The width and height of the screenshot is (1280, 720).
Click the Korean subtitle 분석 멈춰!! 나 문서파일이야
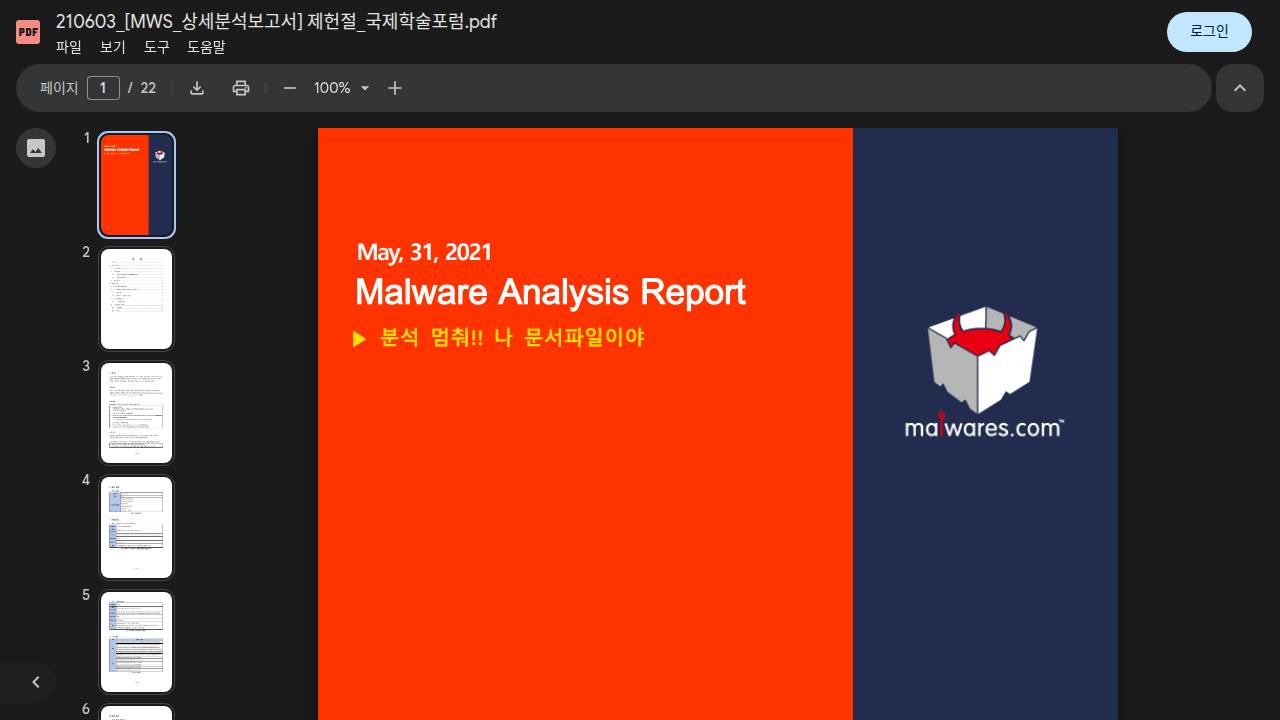[x=512, y=338]
